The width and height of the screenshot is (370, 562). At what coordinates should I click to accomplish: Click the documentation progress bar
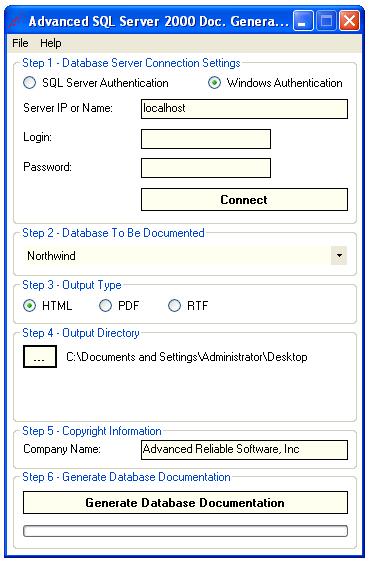(x=185, y=531)
